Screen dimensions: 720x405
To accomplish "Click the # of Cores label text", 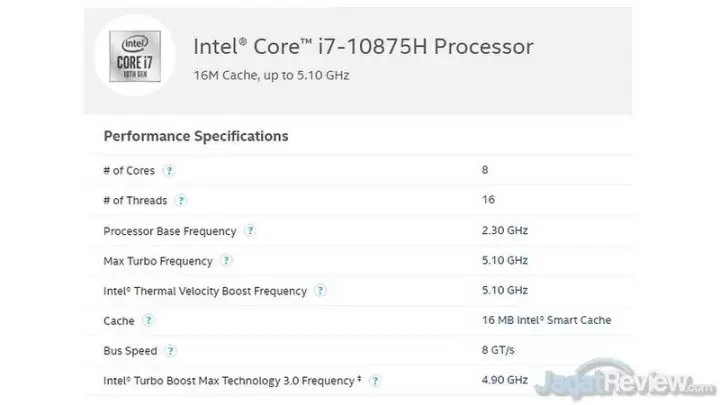I will click(x=130, y=170).
